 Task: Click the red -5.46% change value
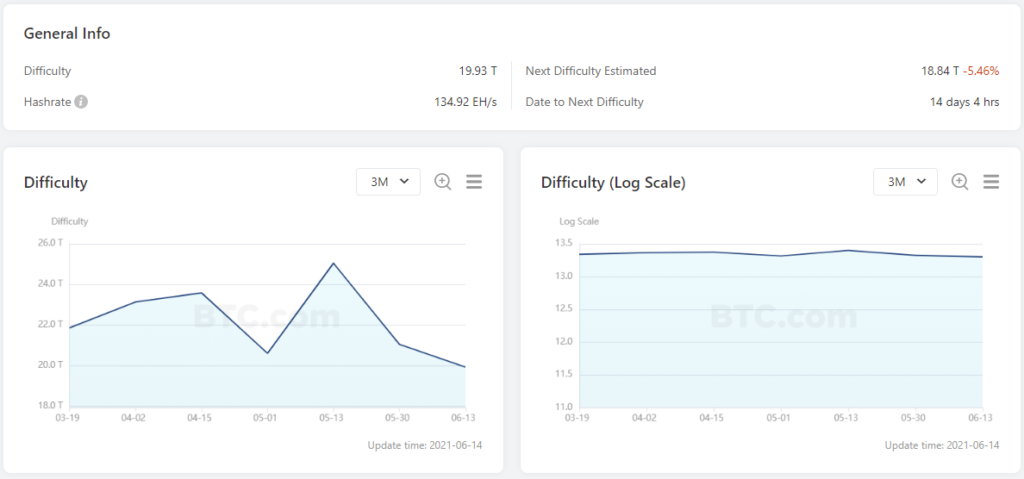pos(982,71)
